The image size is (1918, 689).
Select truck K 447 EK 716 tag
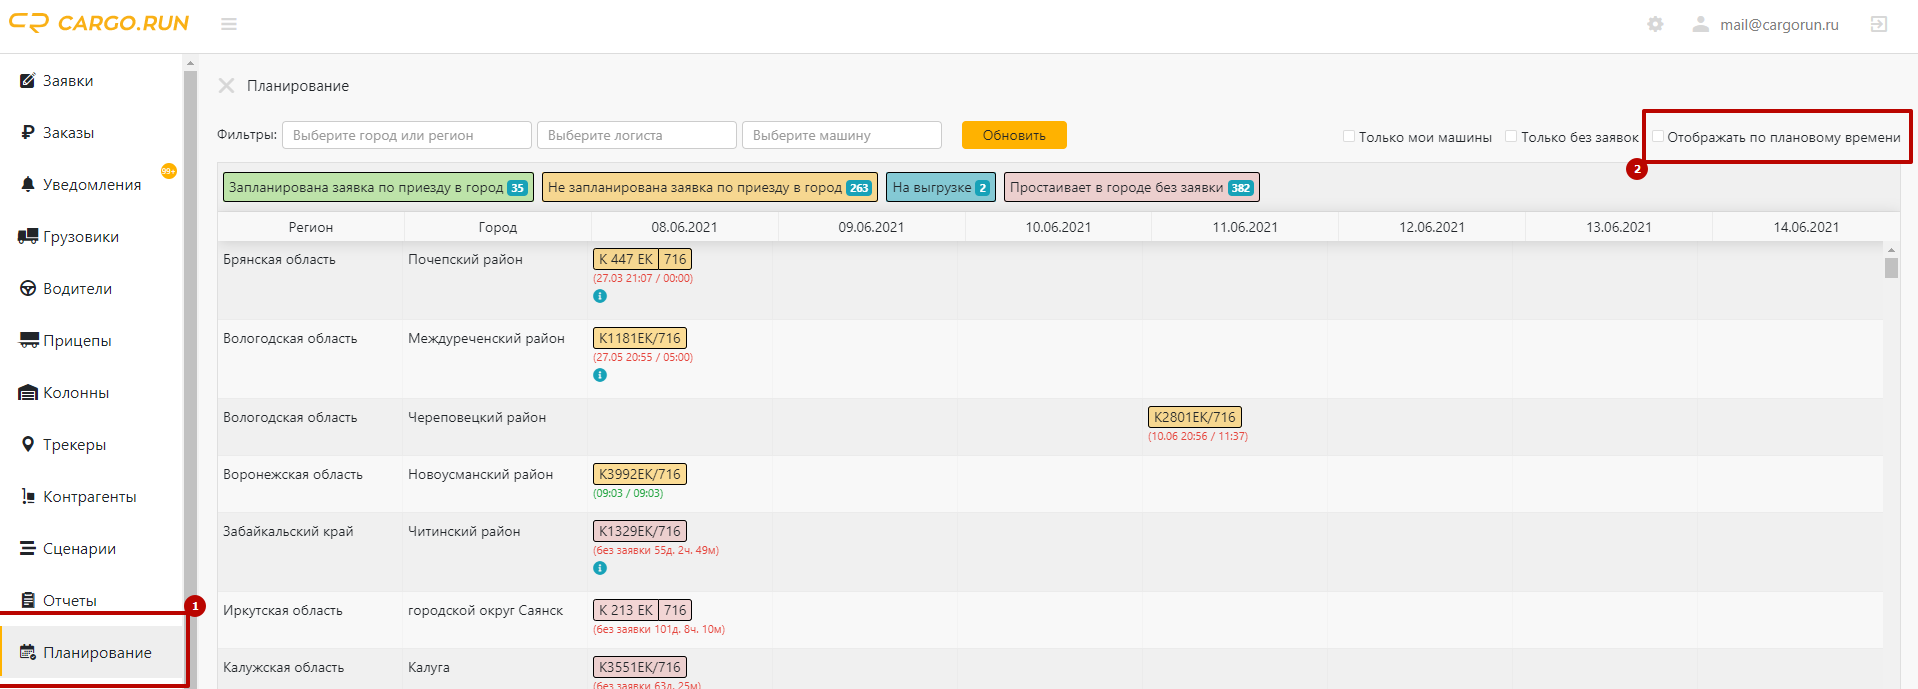point(643,259)
